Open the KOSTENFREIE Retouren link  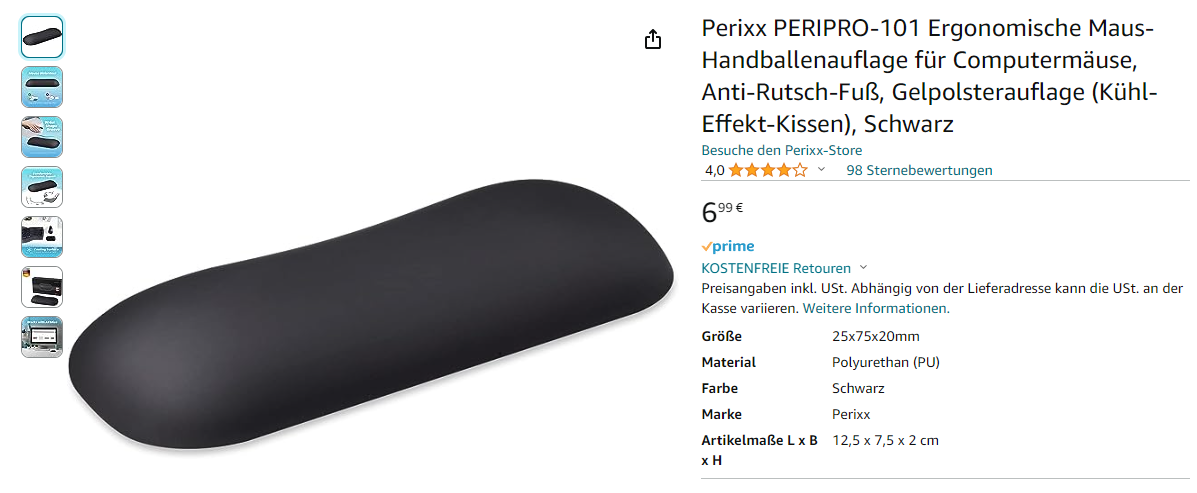coord(776,268)
